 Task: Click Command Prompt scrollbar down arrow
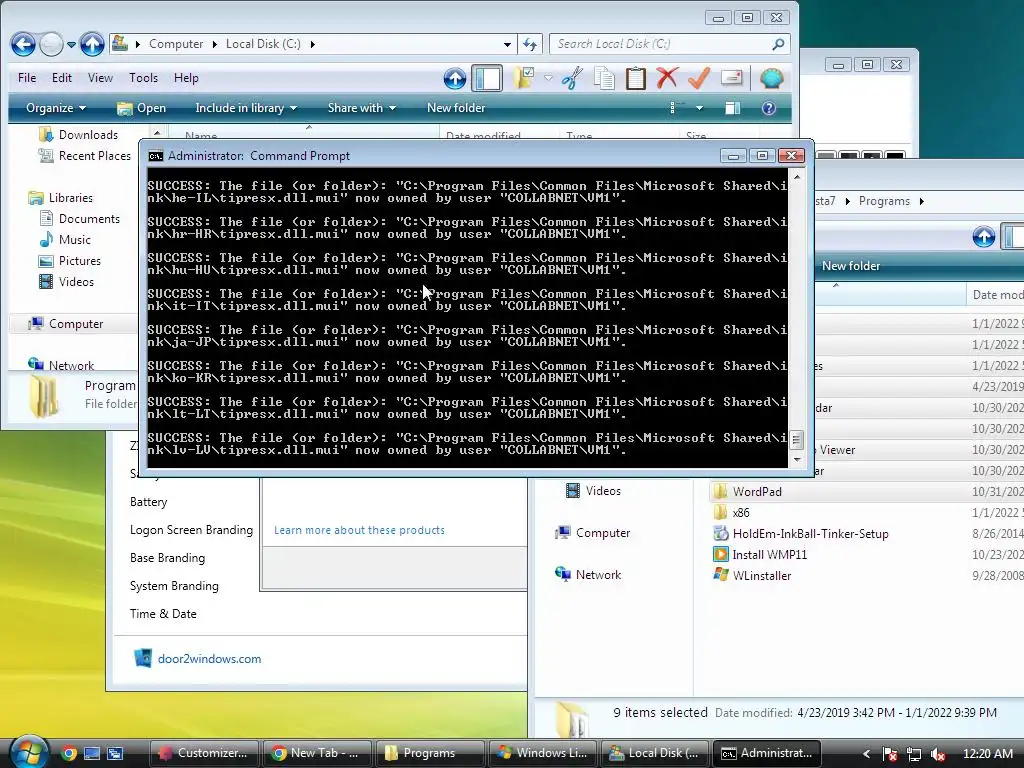click(x=797, y=460)
